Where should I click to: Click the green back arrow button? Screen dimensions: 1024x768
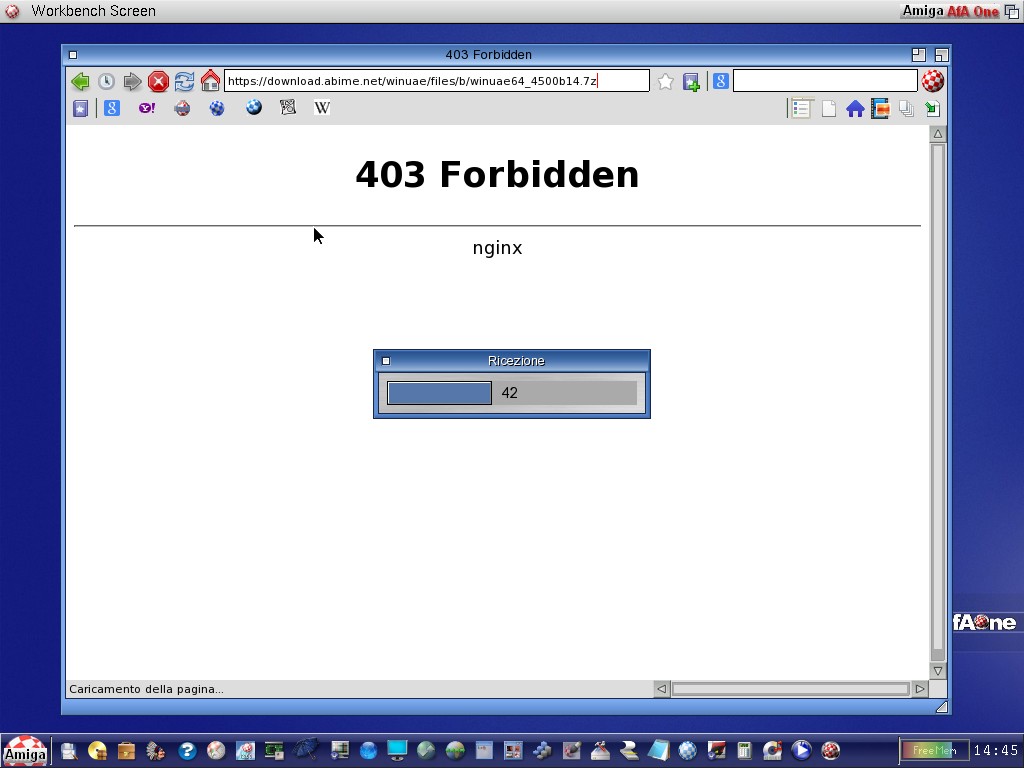(80, 82)
